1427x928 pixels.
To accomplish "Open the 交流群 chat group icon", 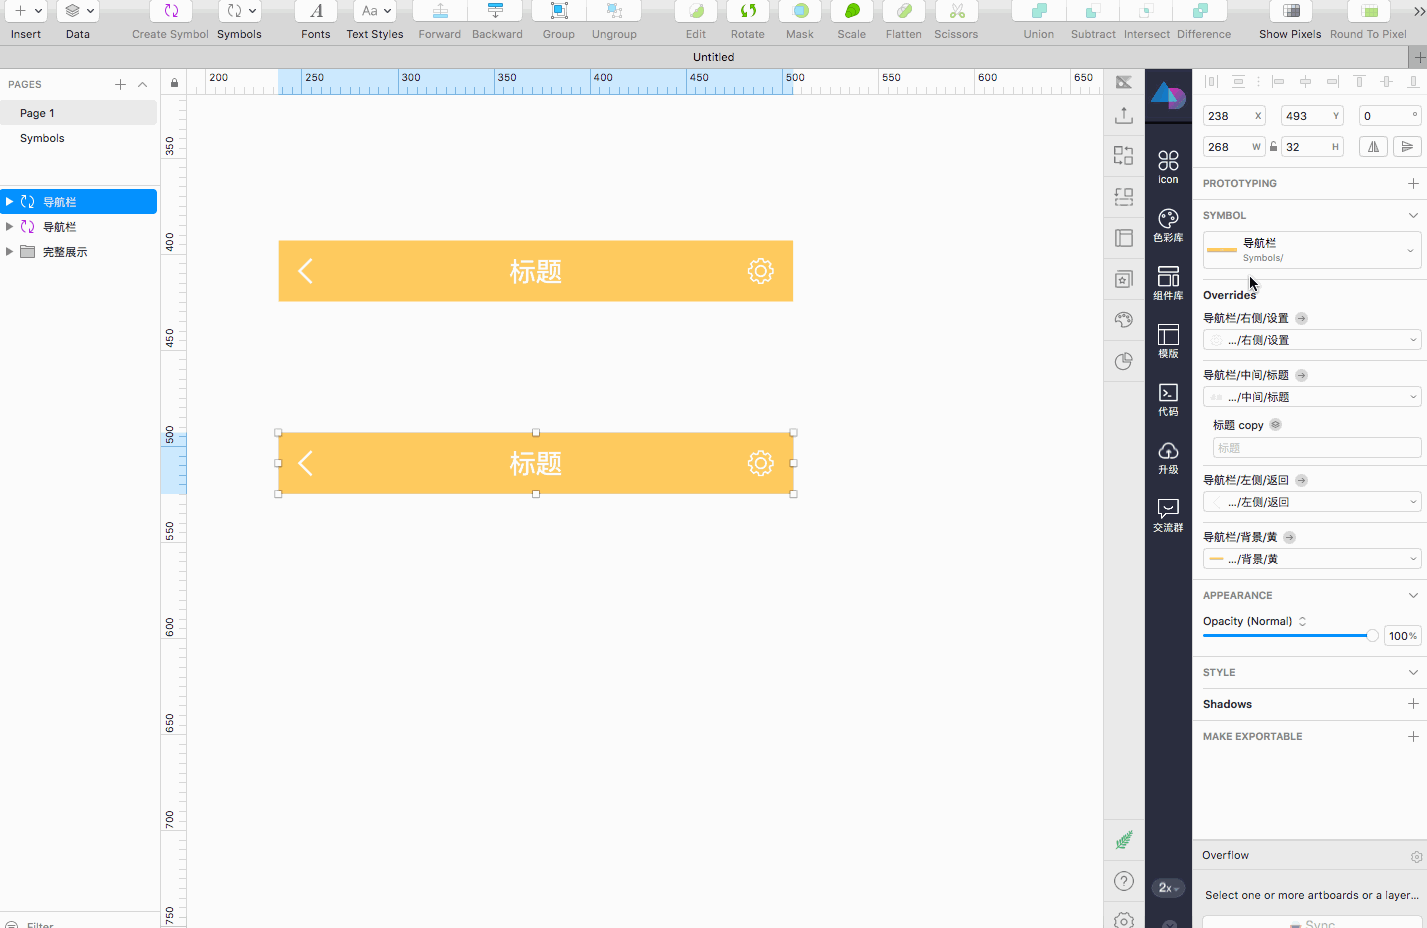I will click(1168, 515).
